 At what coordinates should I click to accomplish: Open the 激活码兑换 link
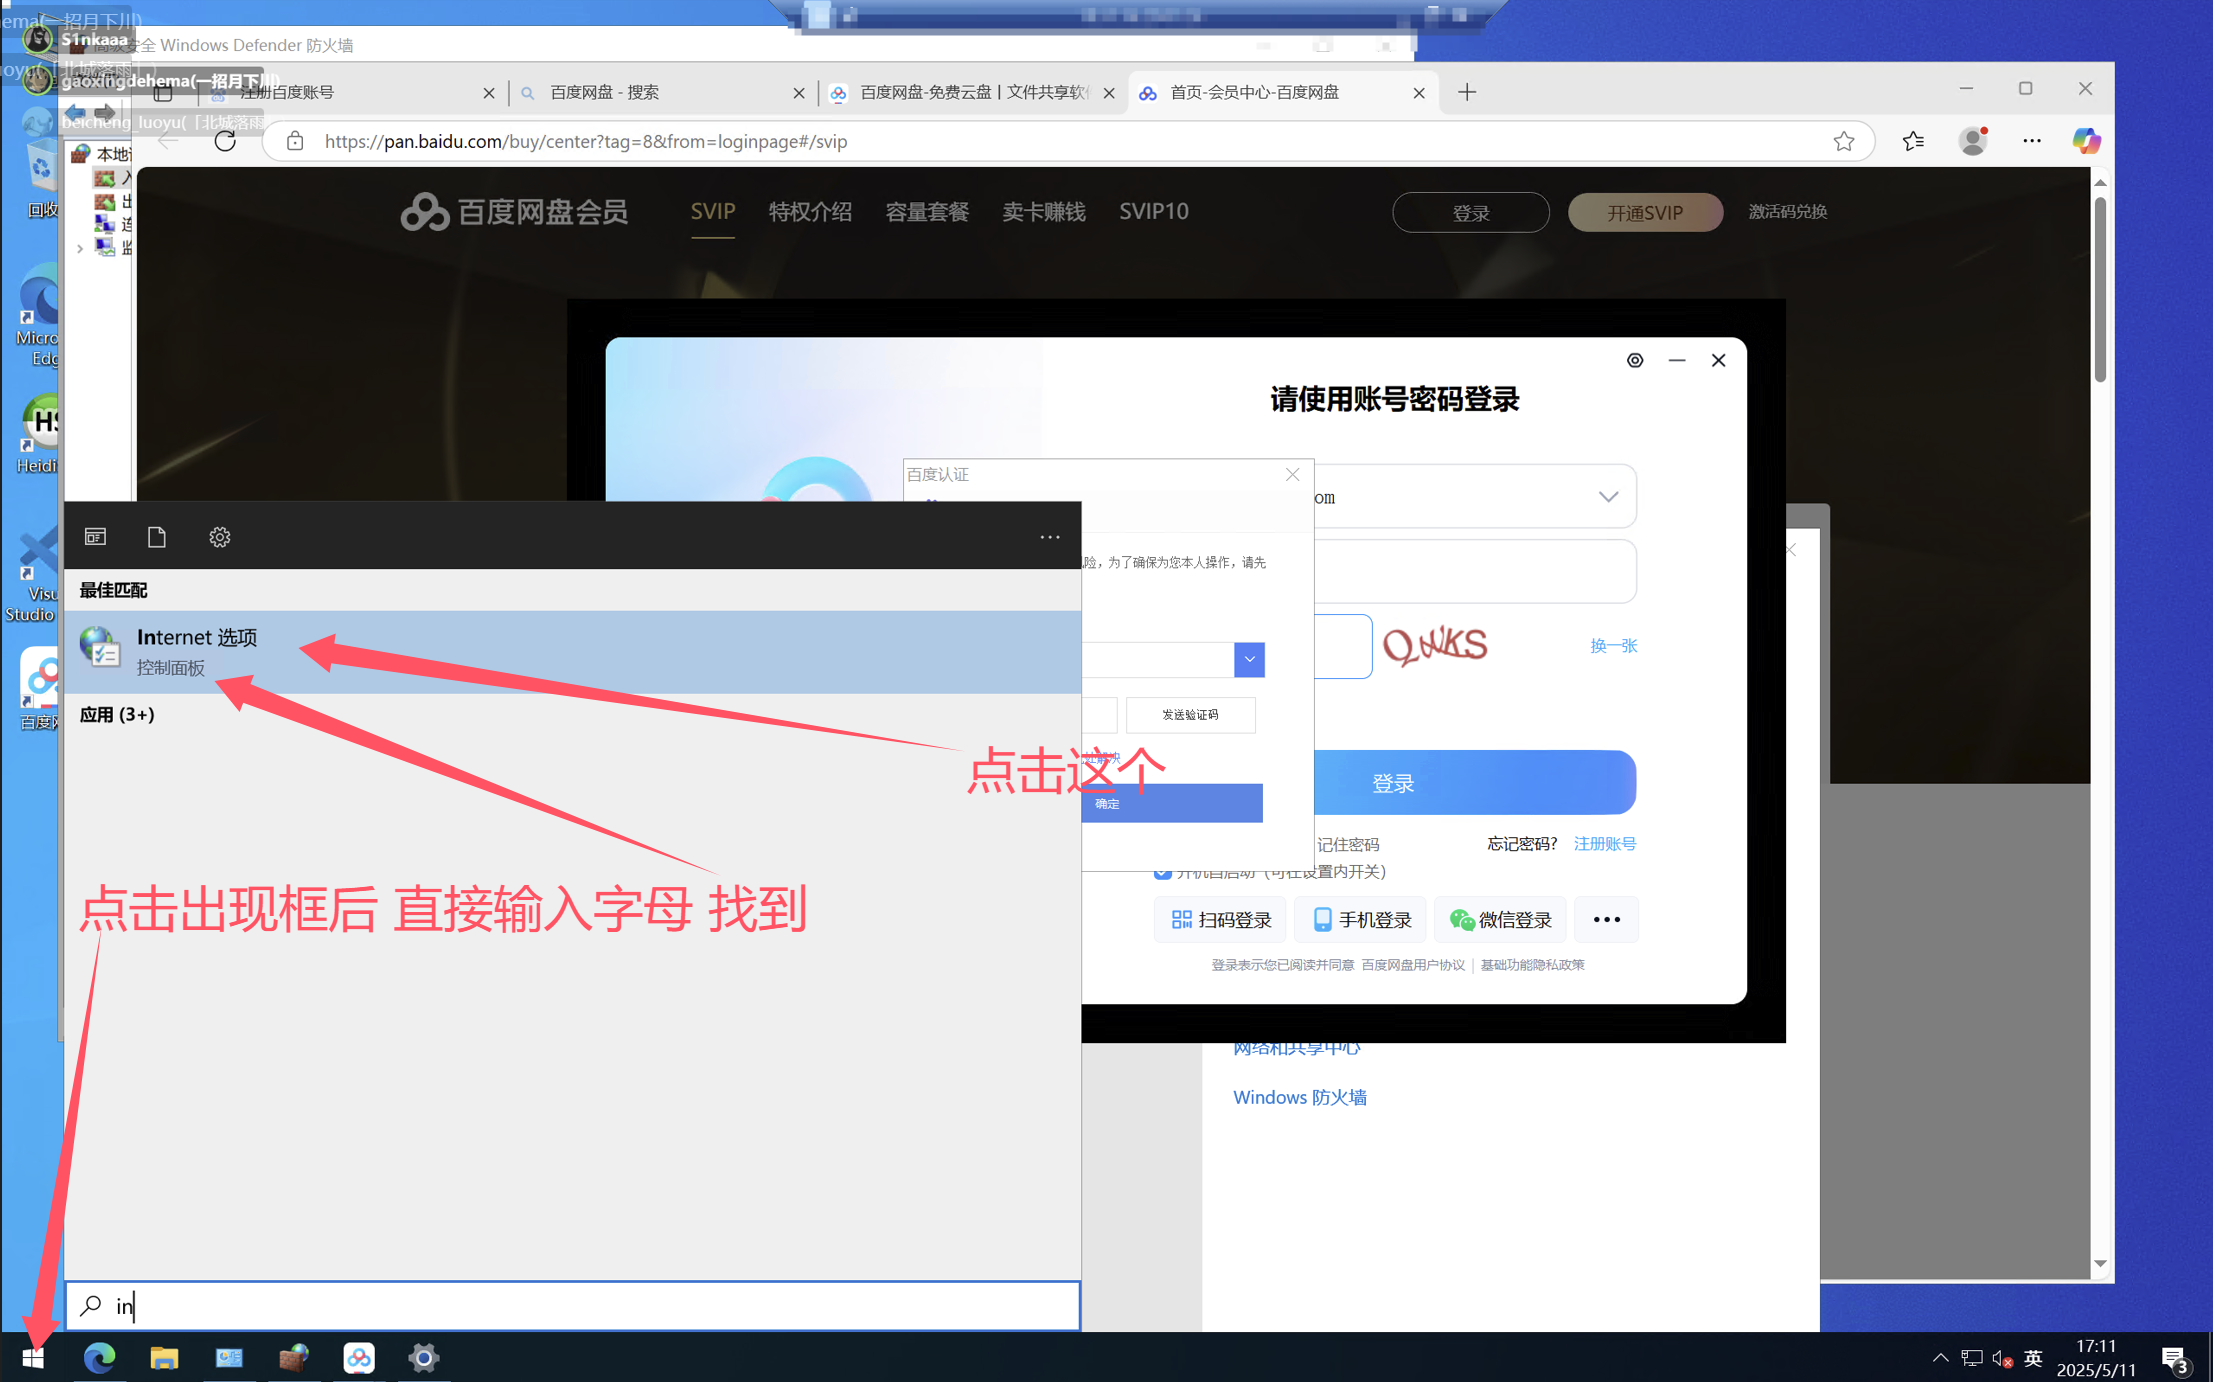1788,211
